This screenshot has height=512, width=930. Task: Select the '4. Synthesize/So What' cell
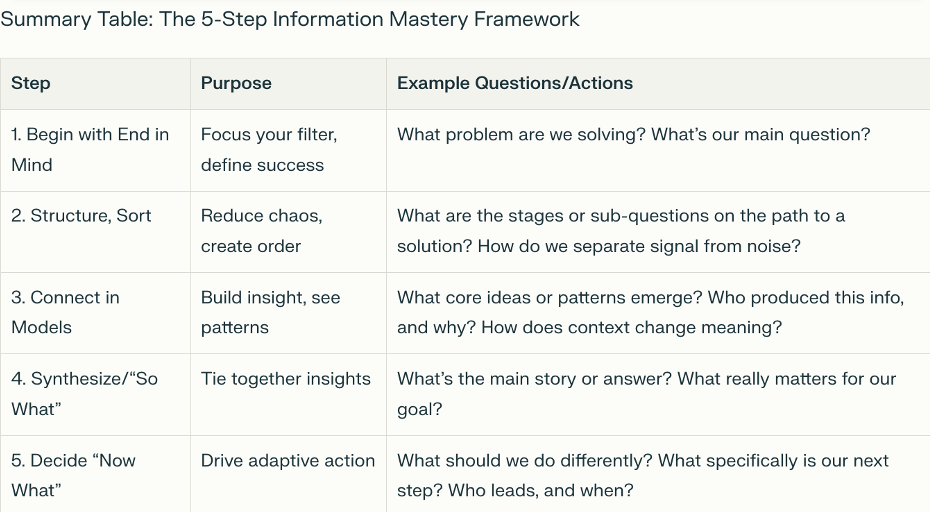(84, 393)
